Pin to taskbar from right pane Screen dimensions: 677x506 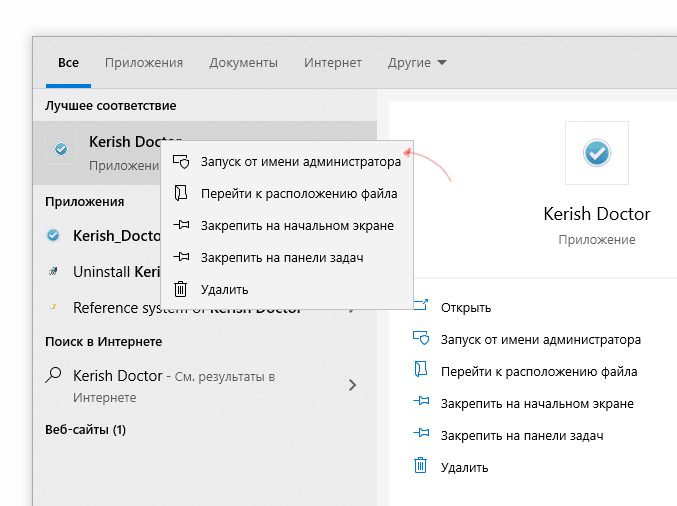click(522, 436)
